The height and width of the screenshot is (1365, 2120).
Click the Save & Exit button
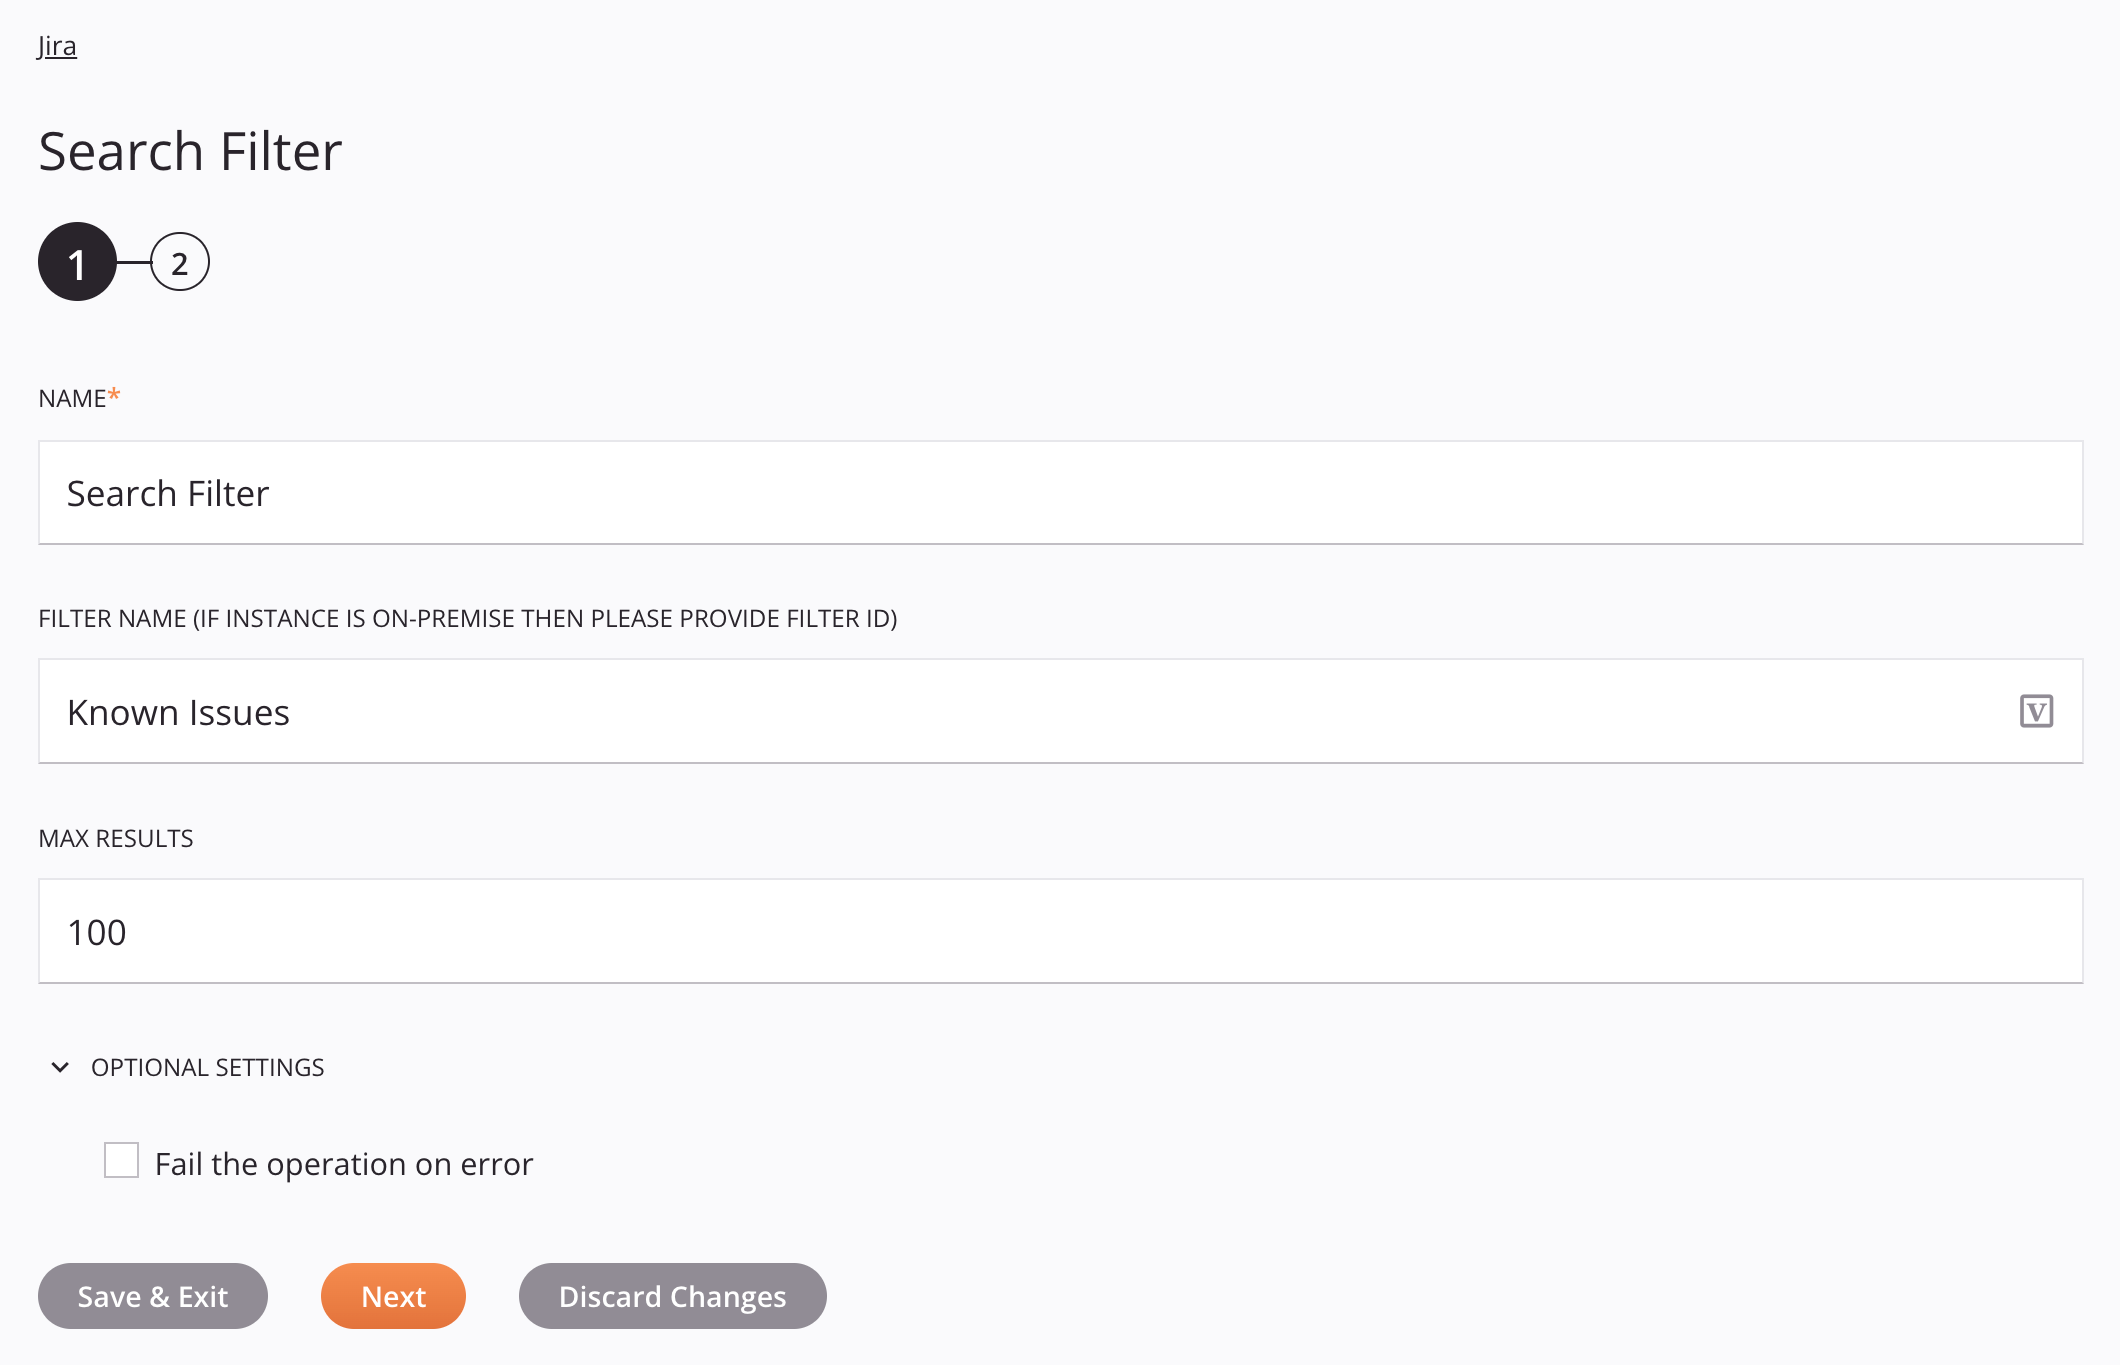(153, 1296)
